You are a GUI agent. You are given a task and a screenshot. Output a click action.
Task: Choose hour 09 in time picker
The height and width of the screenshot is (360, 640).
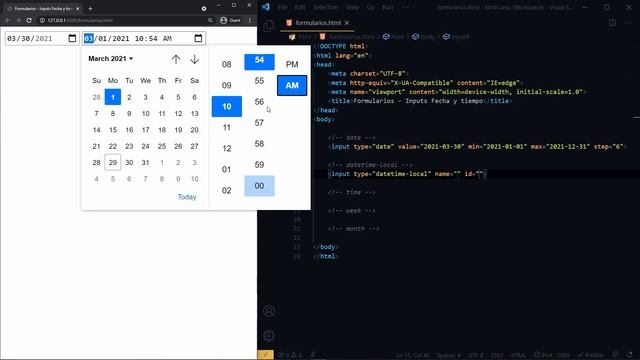tap(227, 85)
